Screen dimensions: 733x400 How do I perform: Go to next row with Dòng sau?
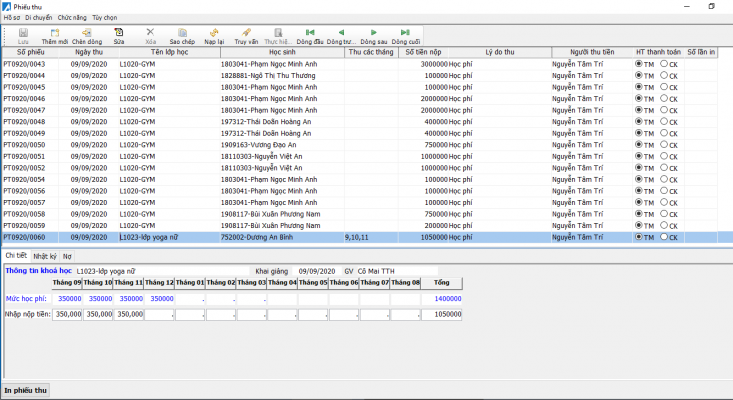374,36
